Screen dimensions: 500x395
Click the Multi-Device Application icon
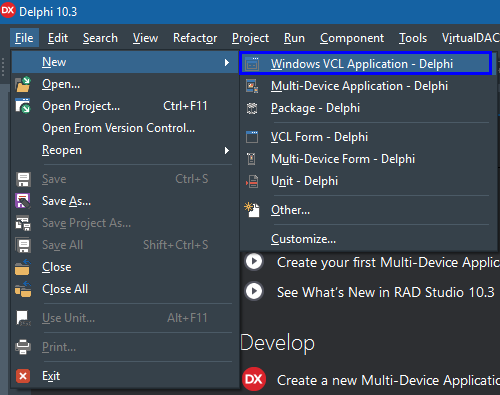[x=252, y=86]
